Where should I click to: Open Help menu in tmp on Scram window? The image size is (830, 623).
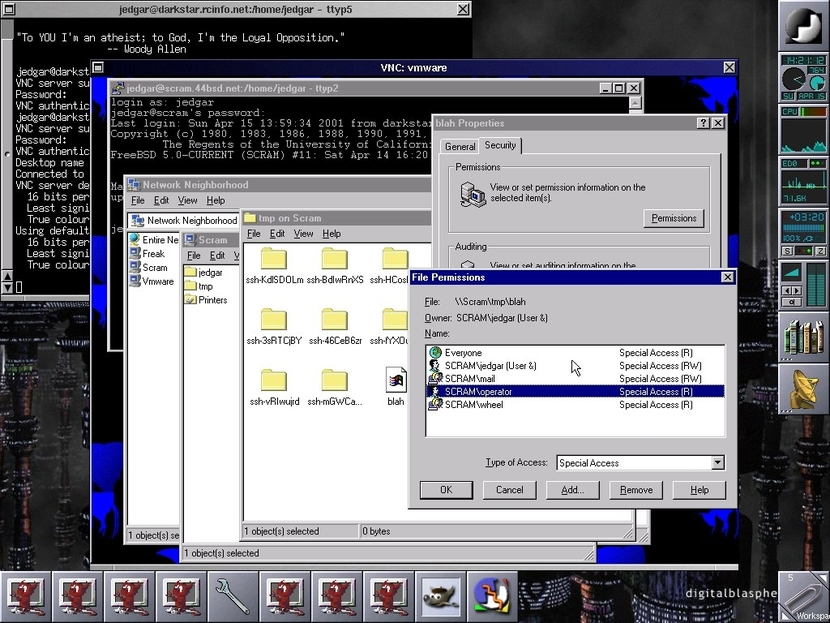point(331,233)
